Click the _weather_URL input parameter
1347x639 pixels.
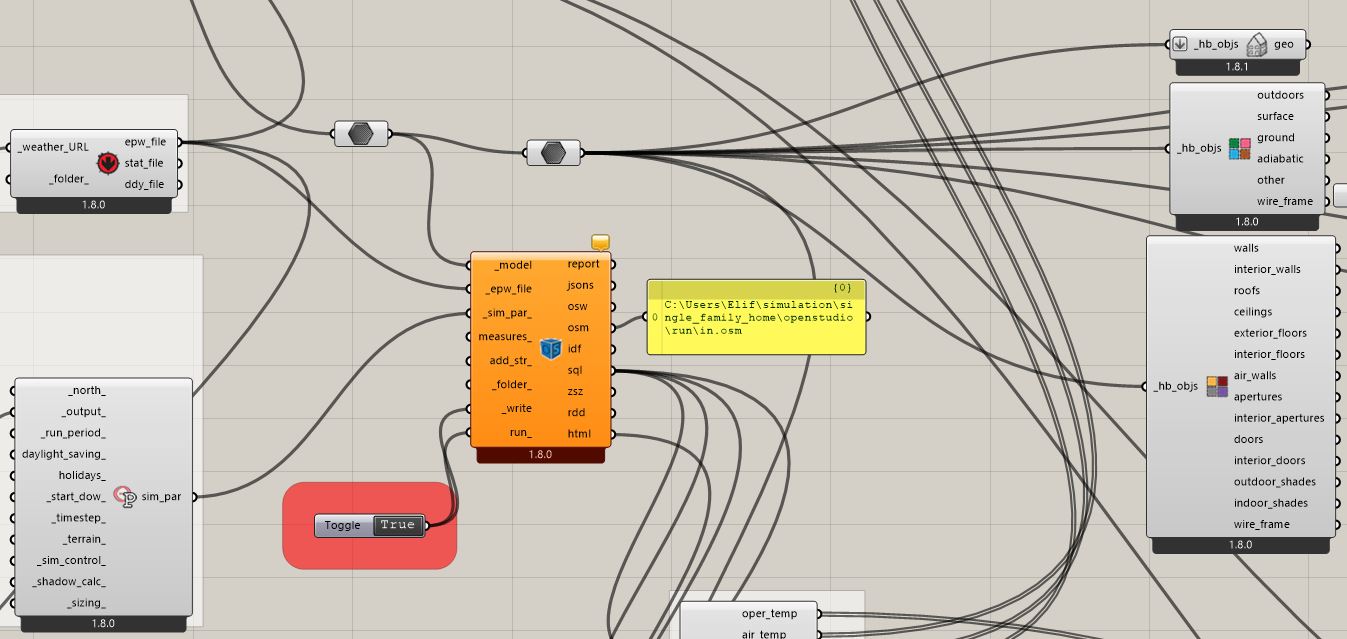click(54, 147)
